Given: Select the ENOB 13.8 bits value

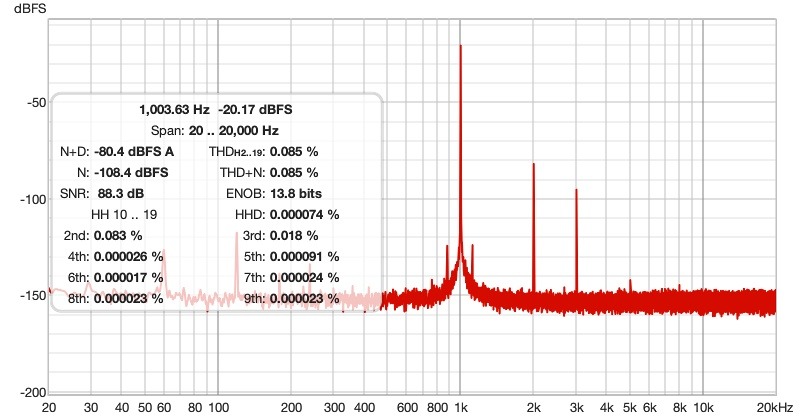Looking at the screenshot, I should pos(296,193).
